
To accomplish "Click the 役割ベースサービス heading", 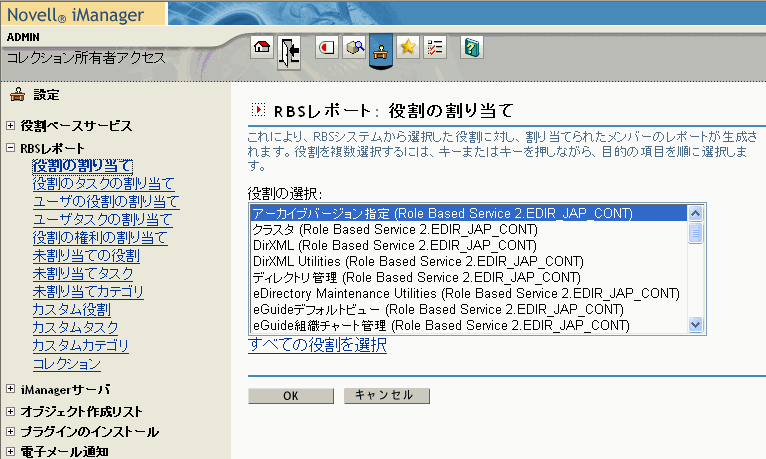I will click(76, 126).
